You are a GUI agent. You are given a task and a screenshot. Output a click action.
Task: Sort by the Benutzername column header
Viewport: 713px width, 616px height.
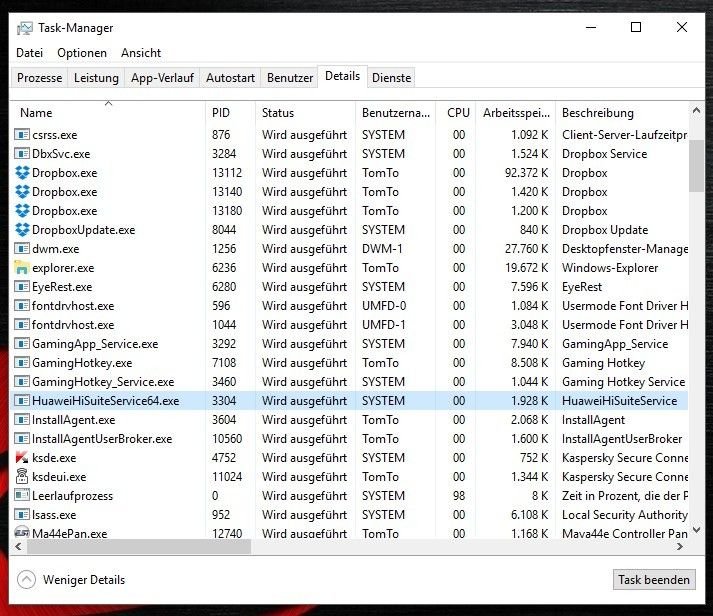pos(395,113)
